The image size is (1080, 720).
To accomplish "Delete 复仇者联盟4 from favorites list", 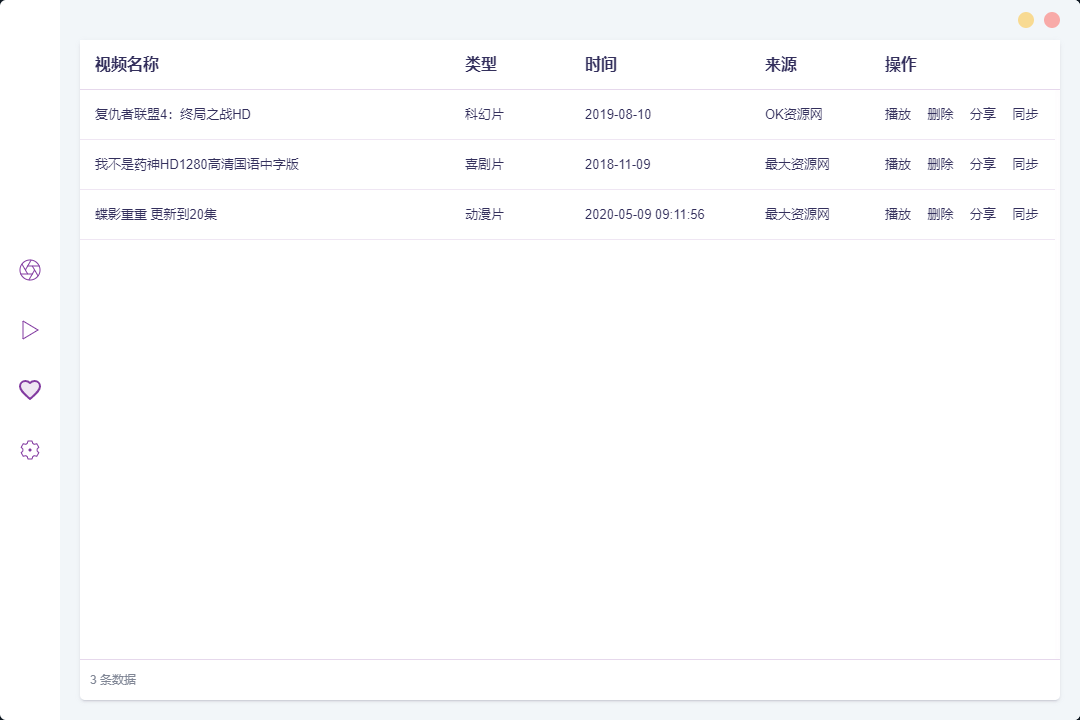I will point(940,114).
